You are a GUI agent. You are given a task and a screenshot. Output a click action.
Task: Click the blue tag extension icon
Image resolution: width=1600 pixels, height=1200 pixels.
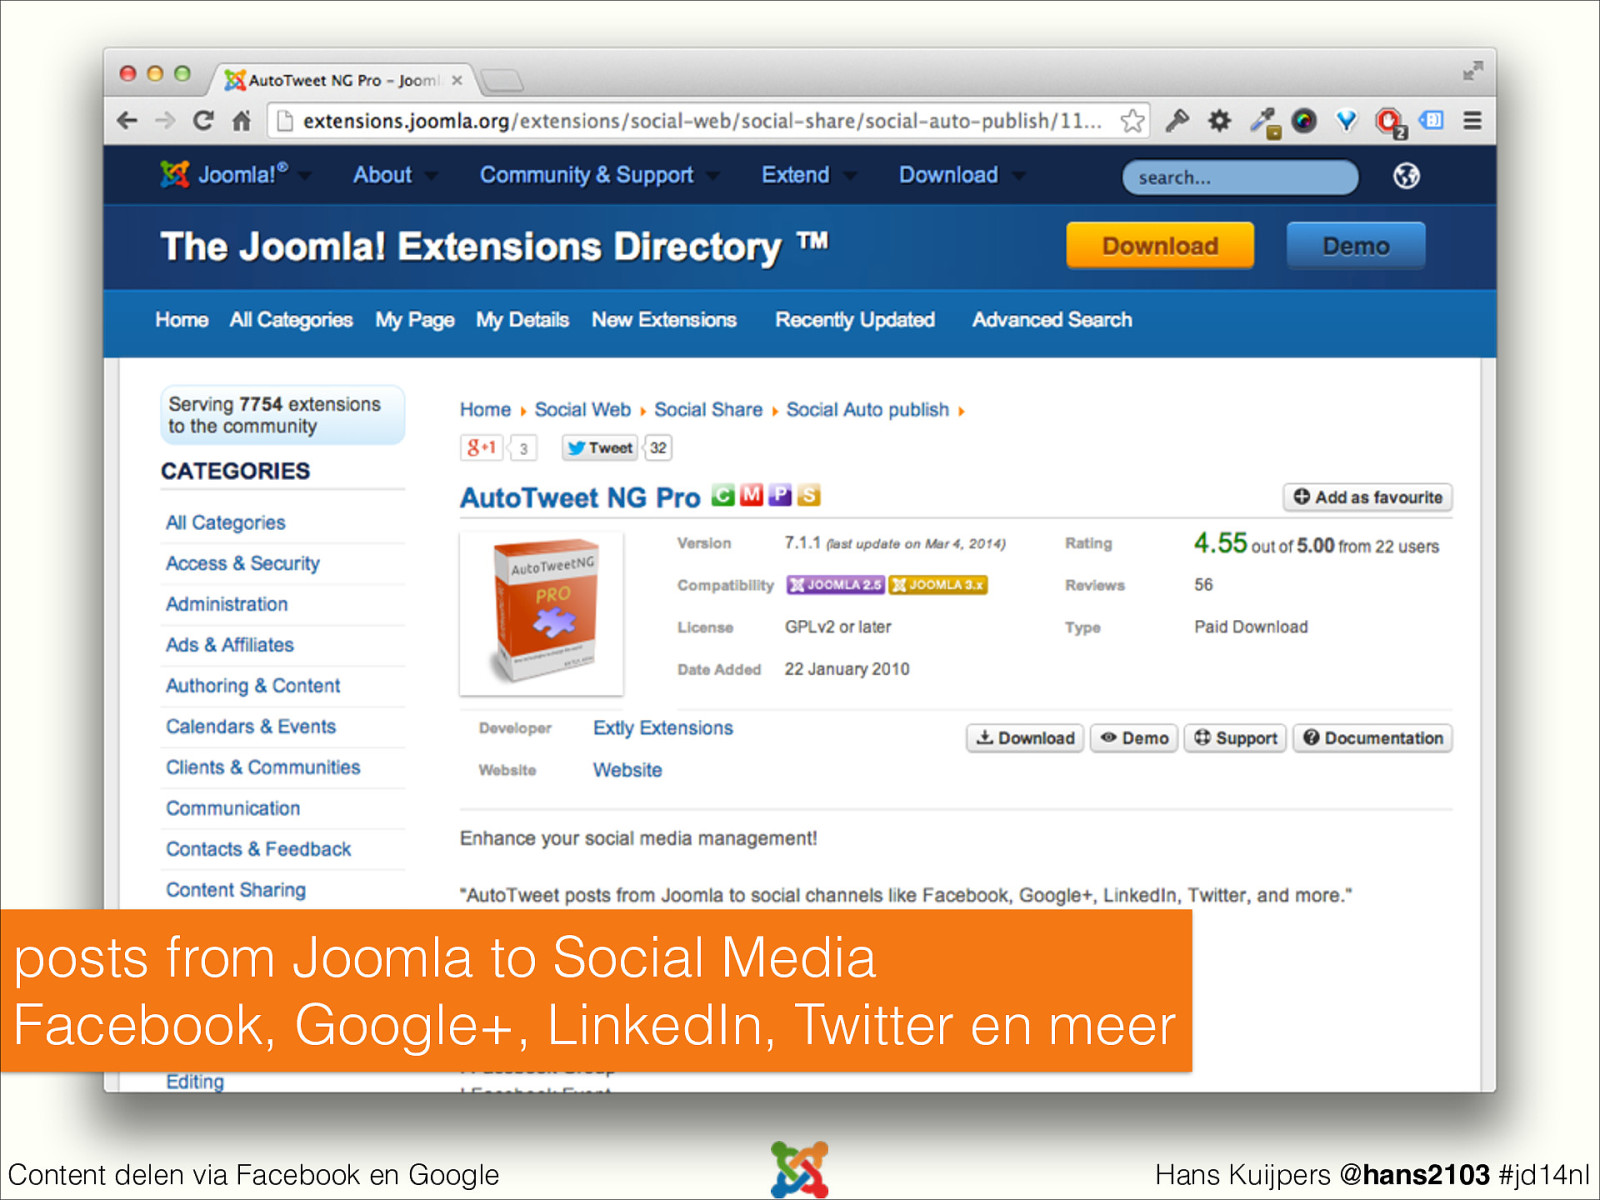[x=1432, y=121]
